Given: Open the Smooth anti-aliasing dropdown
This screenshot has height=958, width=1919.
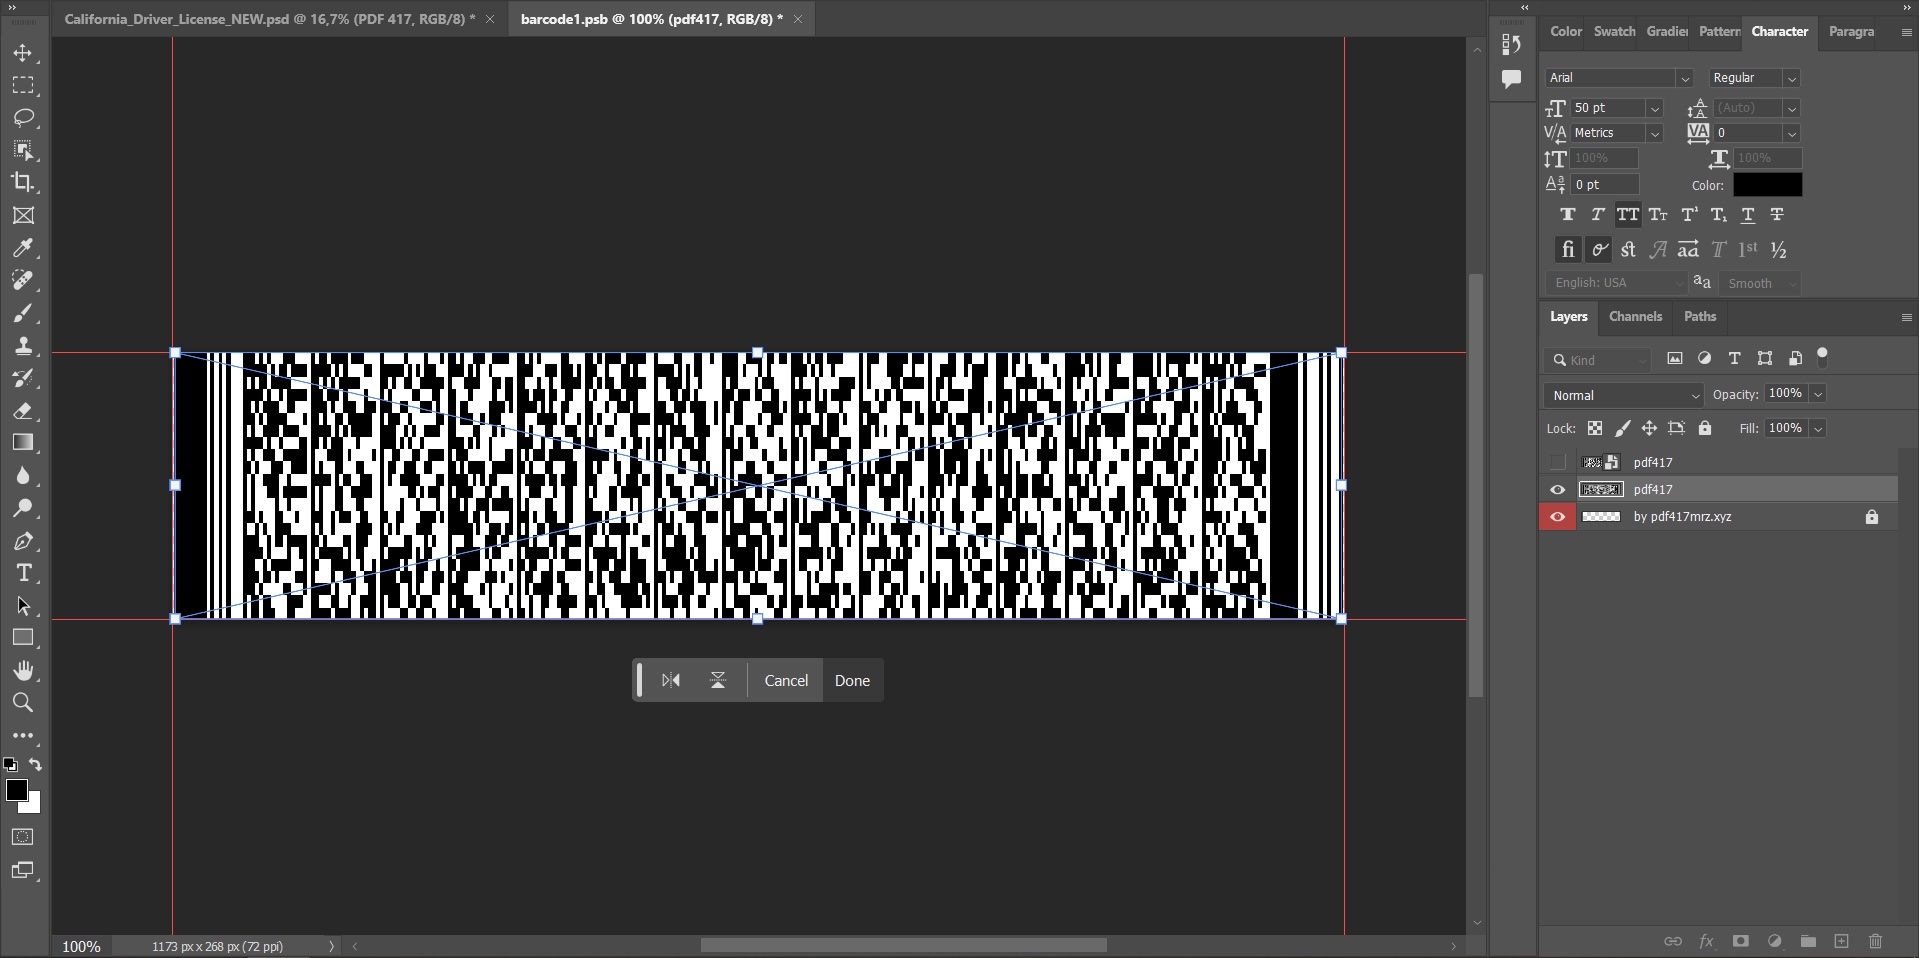Looking at the screenshot, I should tap(1792, 283).
